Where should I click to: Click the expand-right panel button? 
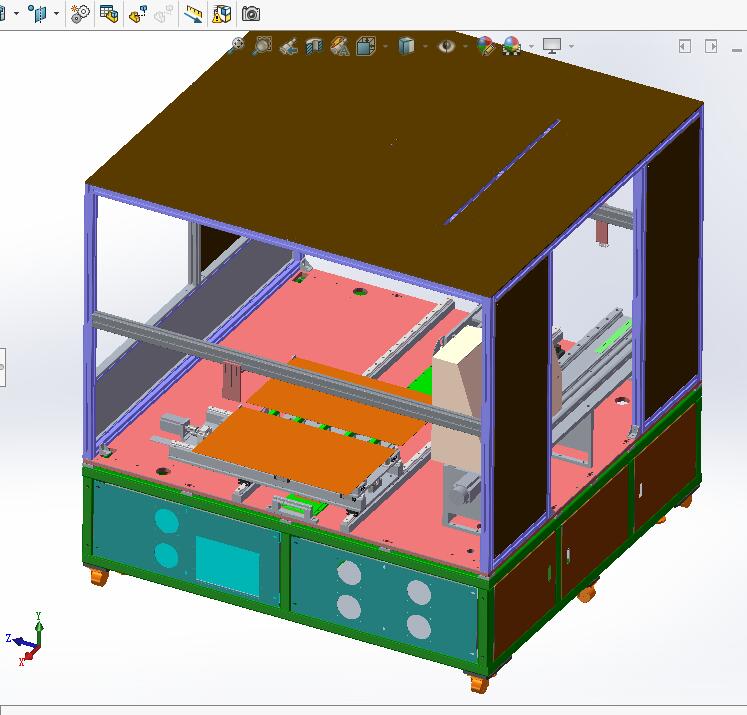click(x=711, y=46)
